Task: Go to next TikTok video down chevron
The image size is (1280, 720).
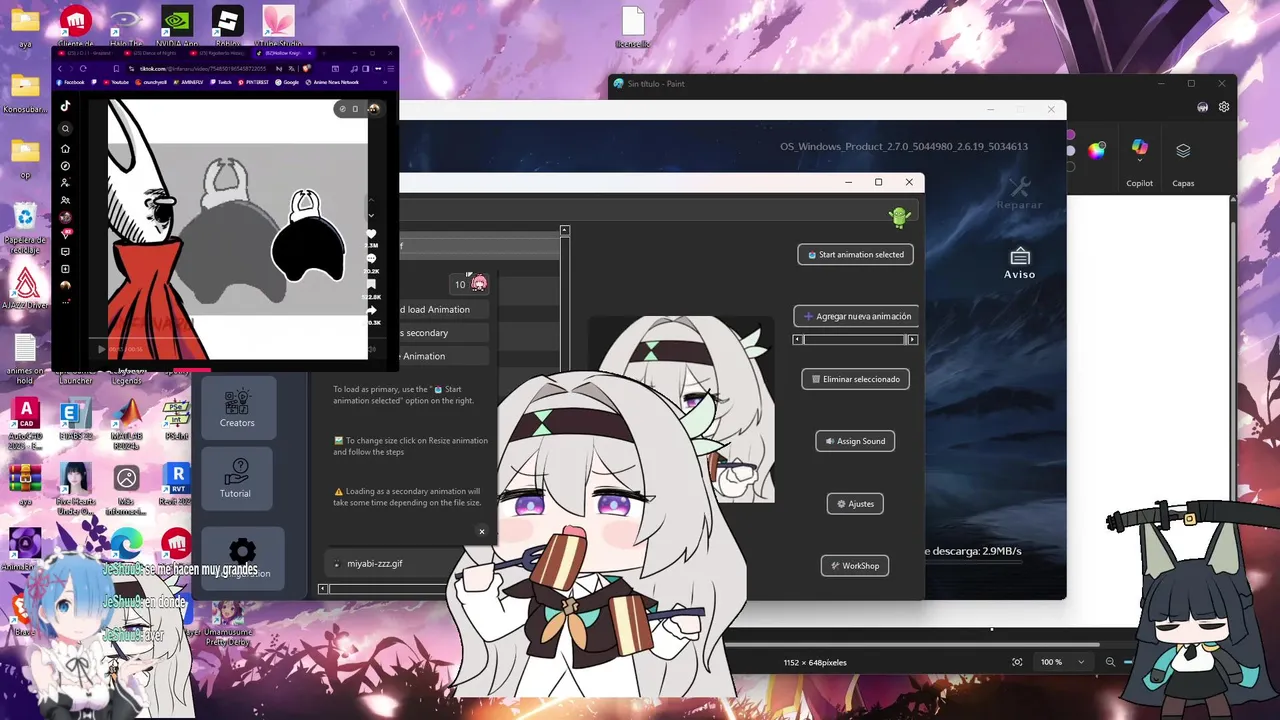Action: 371,216
